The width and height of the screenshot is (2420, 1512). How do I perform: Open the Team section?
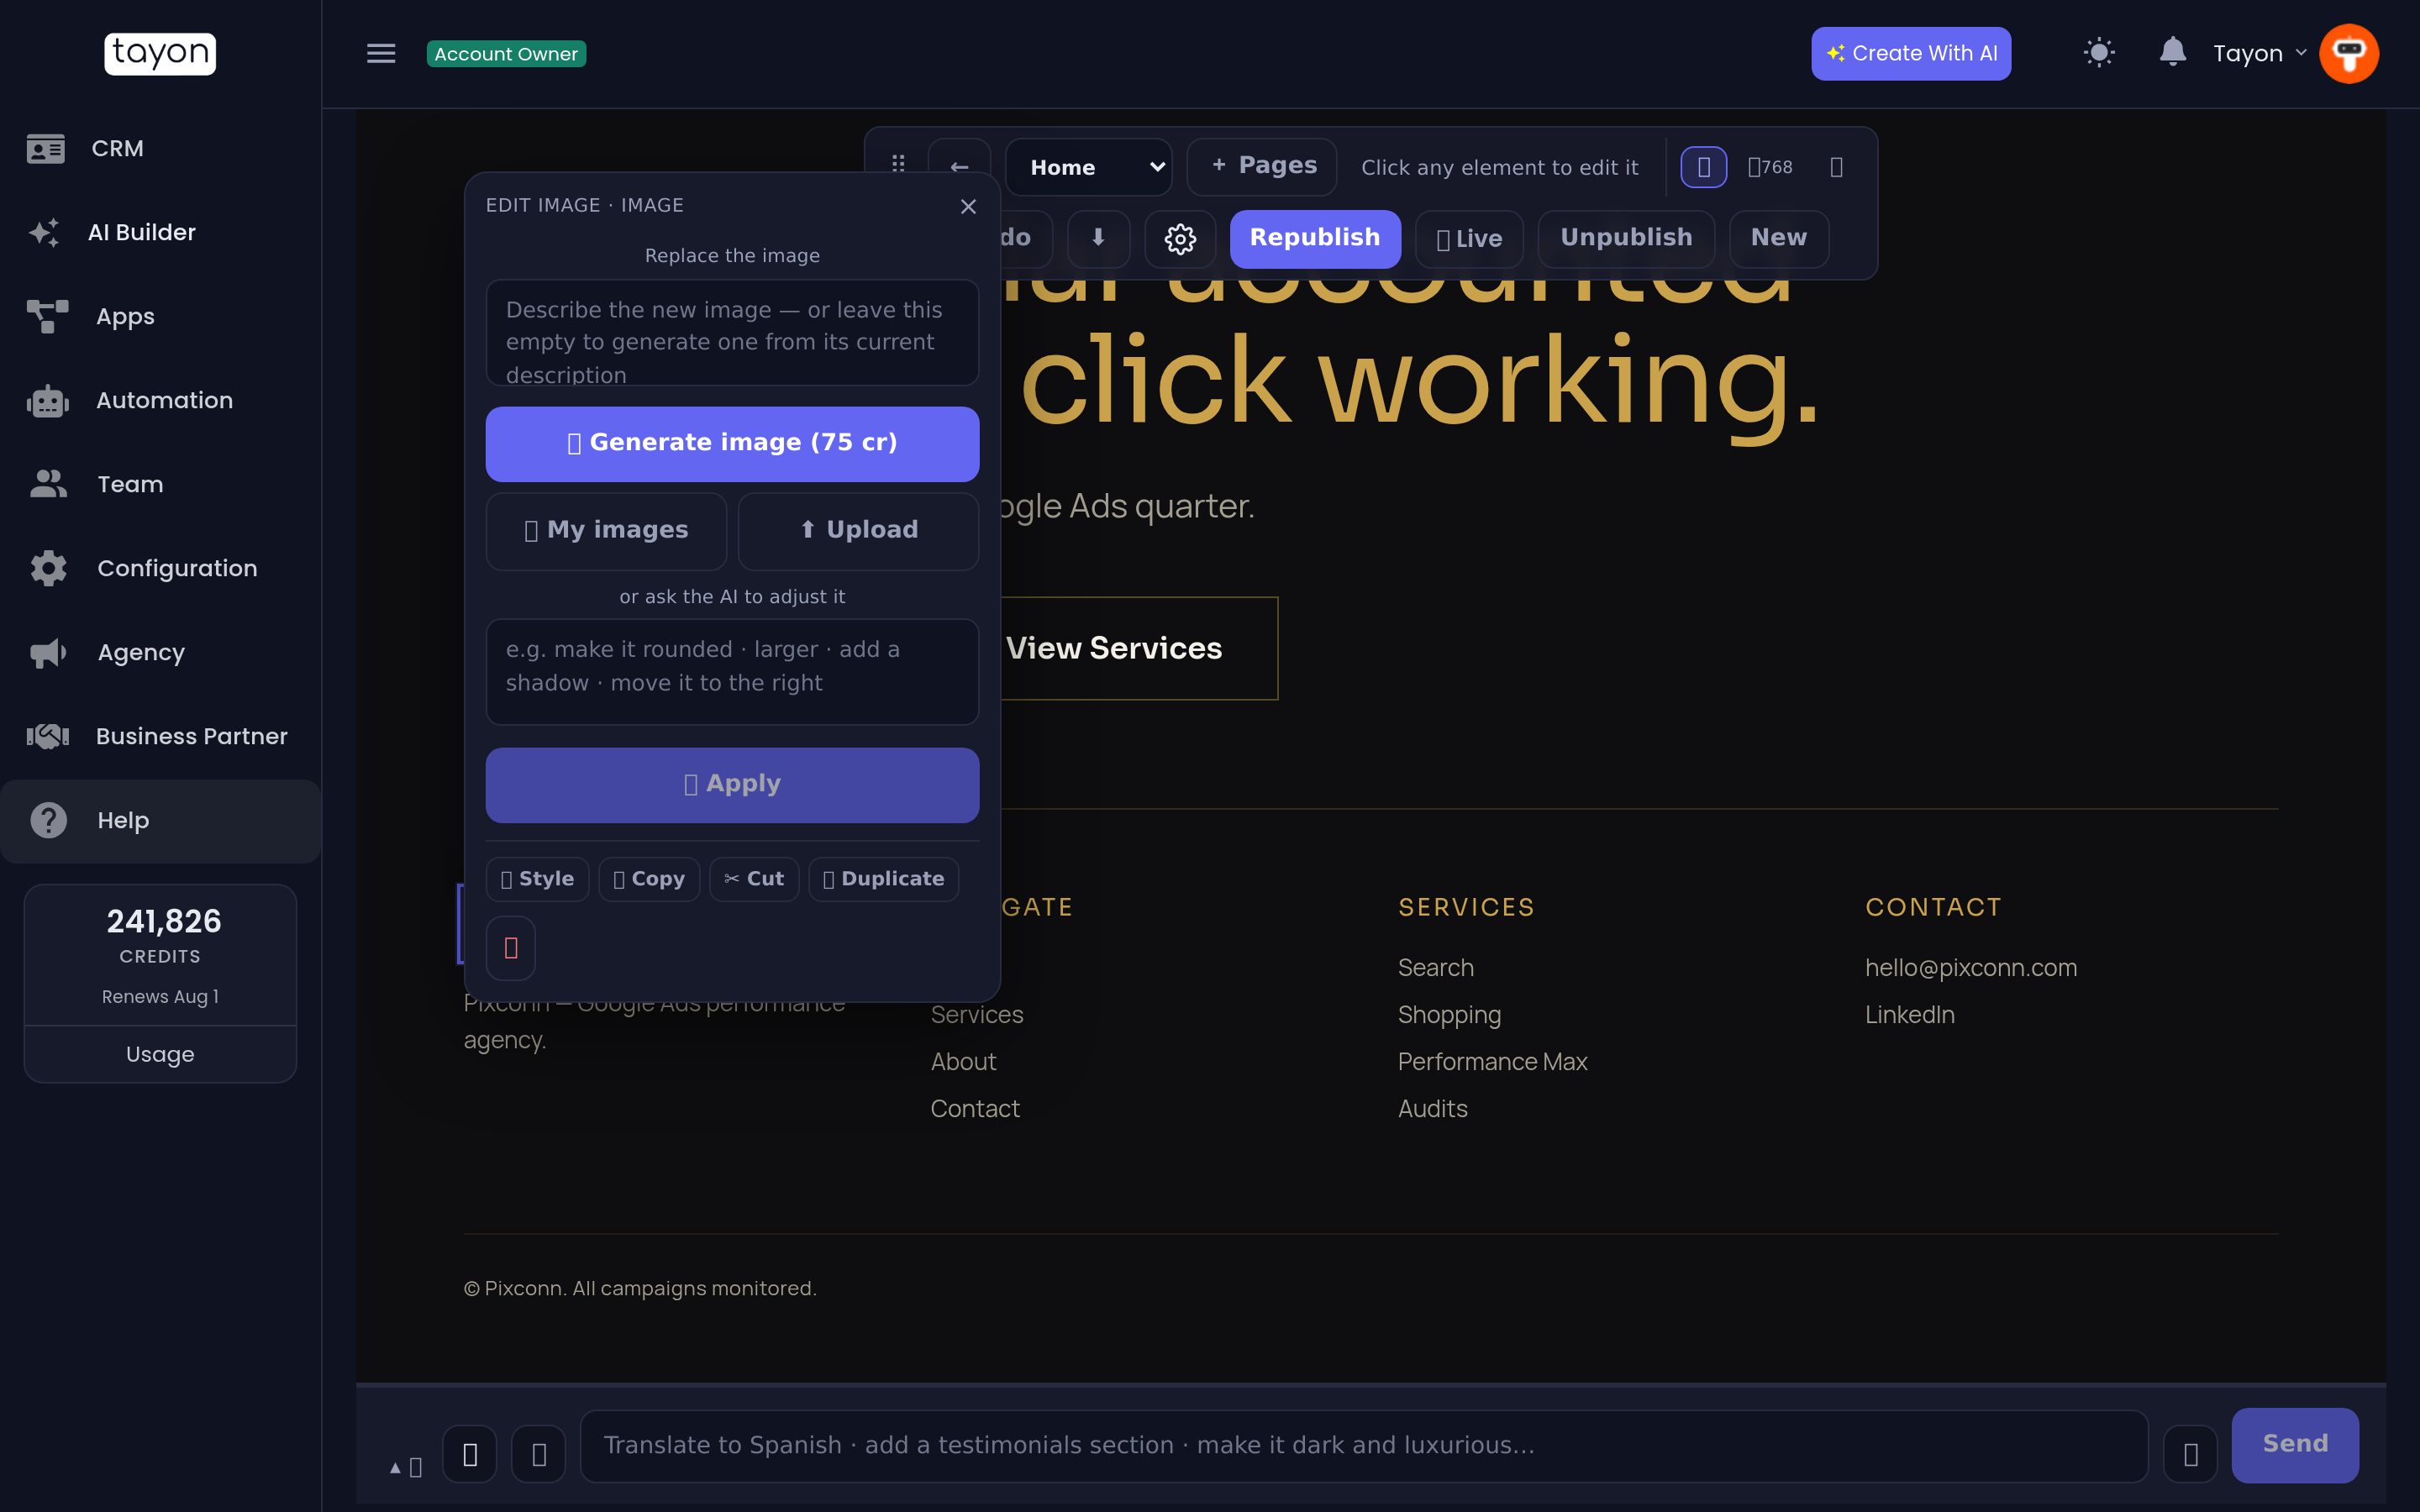click(160, 484)
